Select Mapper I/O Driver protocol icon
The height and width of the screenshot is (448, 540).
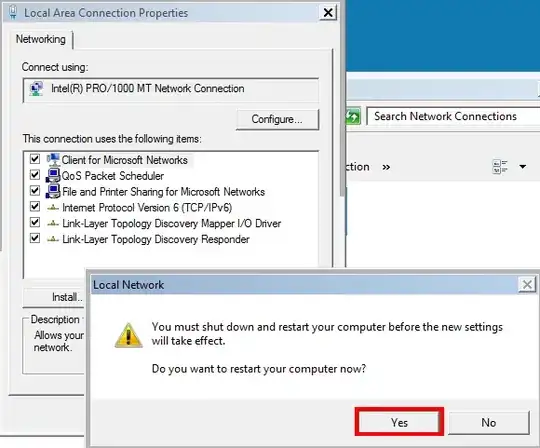click(x=53, y=223)
